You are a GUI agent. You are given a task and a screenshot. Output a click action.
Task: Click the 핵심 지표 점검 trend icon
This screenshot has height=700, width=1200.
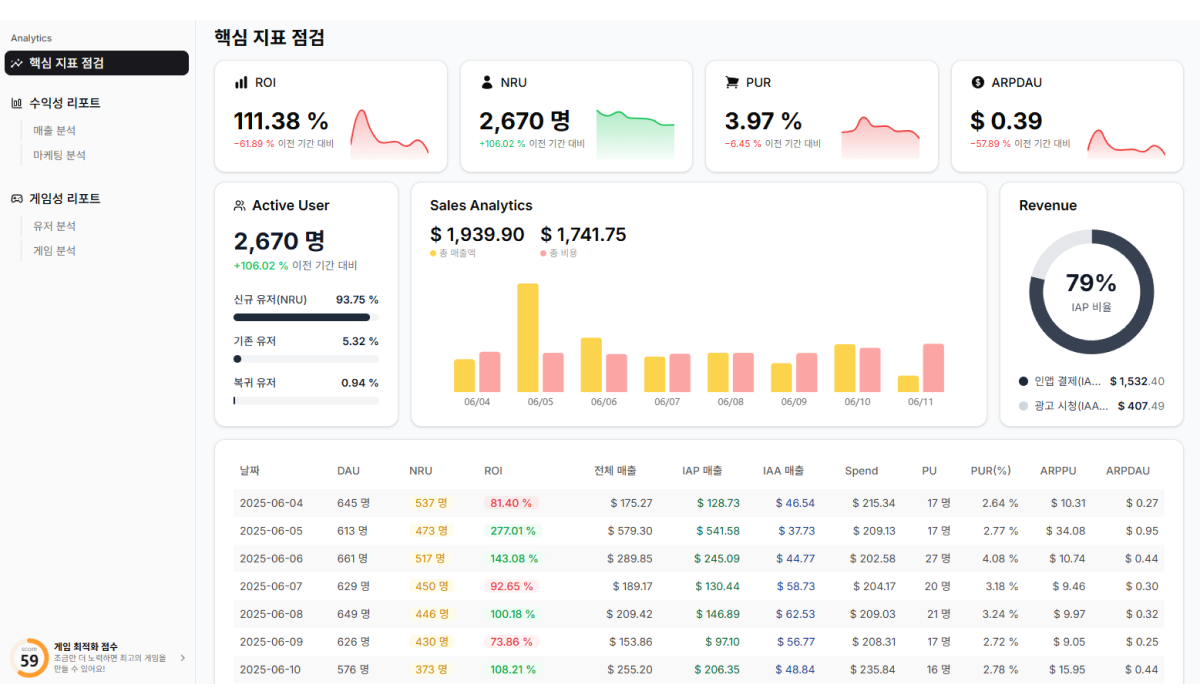[x=17, y=63]
